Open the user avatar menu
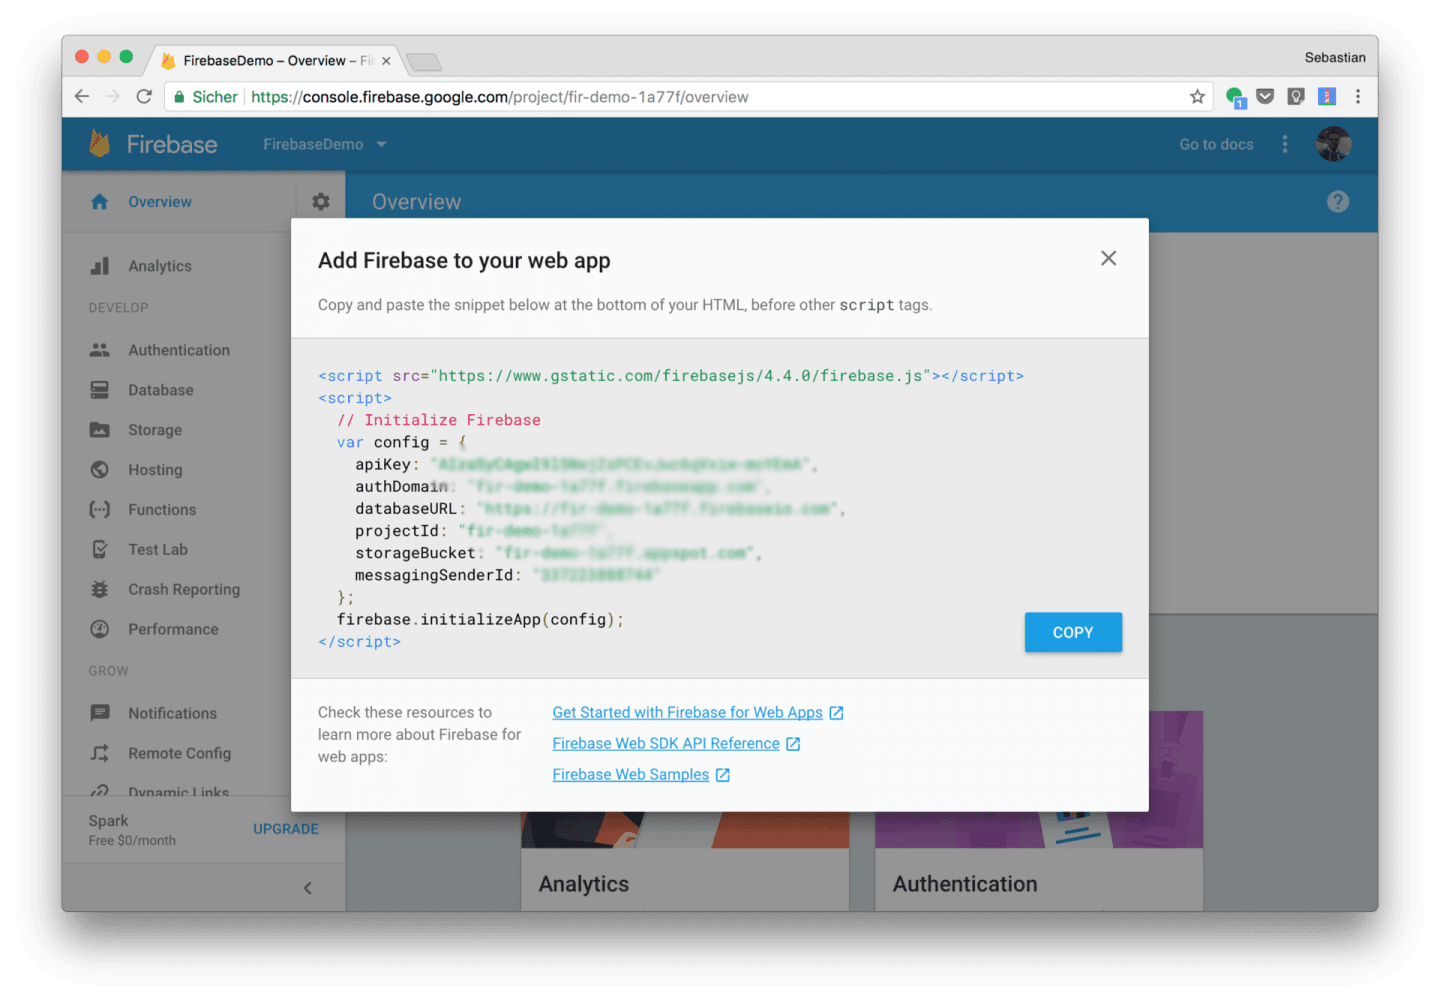Screen dimensions: 1440x1000 tap(1333, 144)
